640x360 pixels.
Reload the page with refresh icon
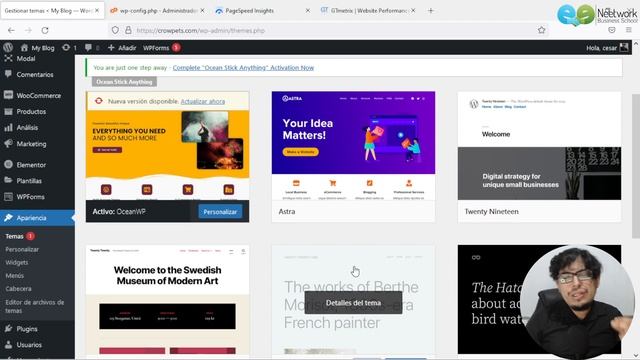pyautogui.click(x=45, y=30)
